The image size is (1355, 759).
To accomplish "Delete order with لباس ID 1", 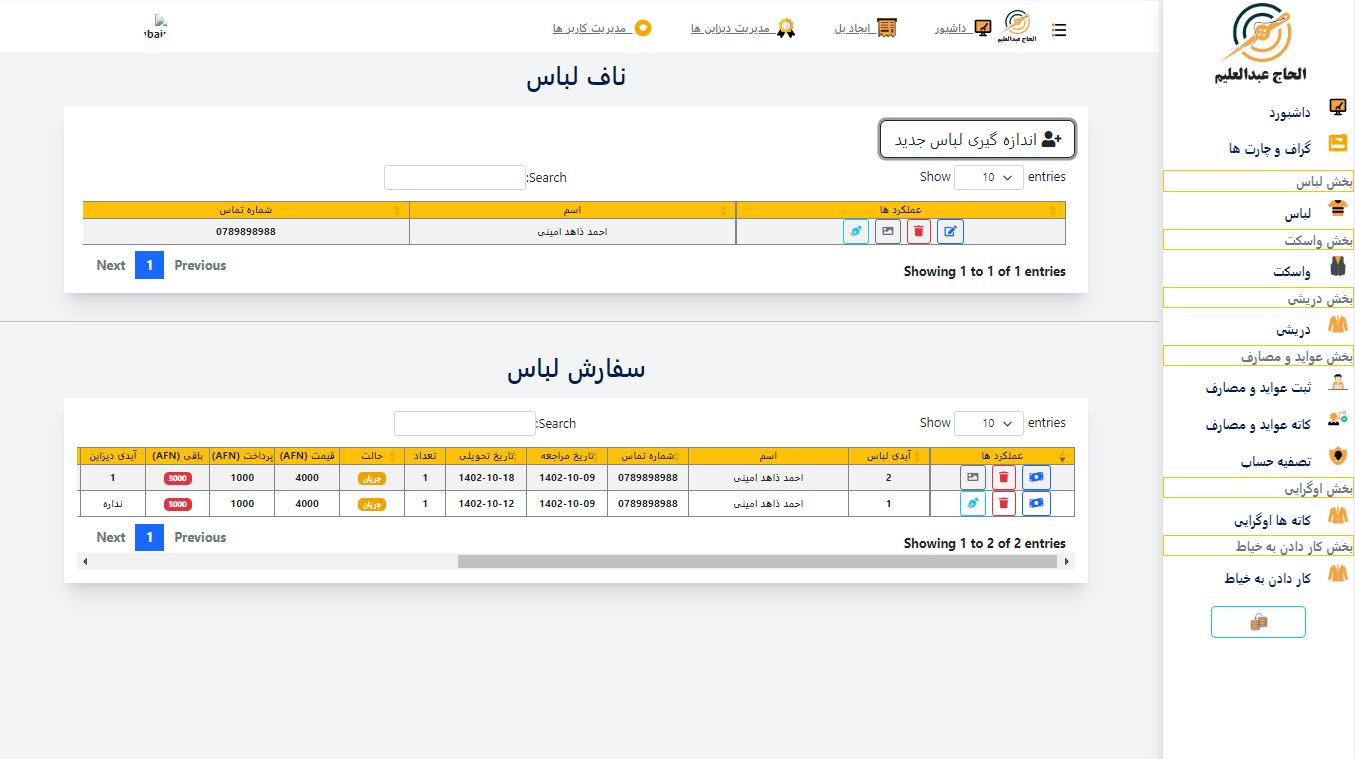I will coord(1004,504).
